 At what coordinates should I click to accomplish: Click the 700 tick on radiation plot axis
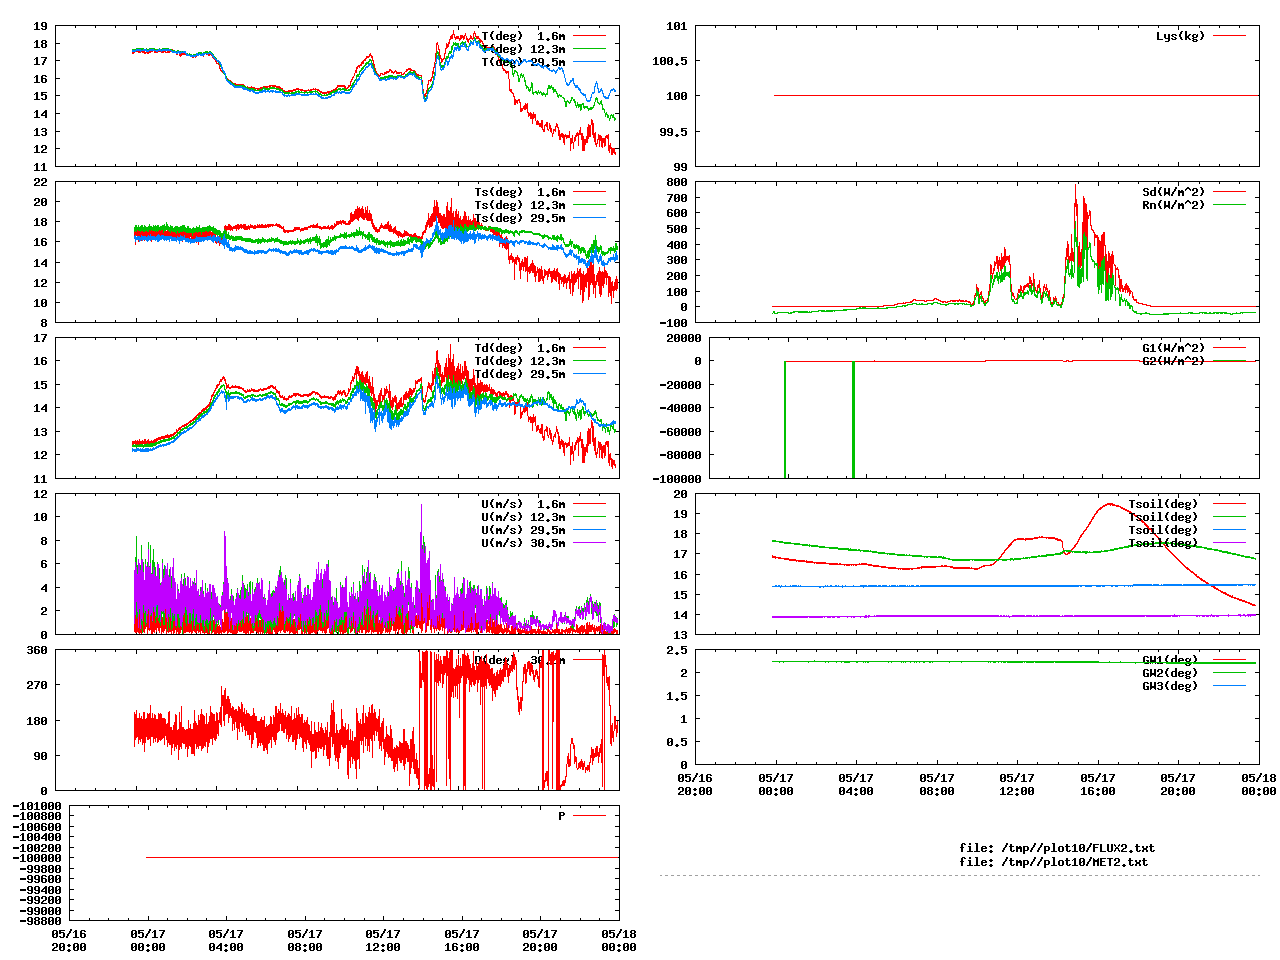677,197
